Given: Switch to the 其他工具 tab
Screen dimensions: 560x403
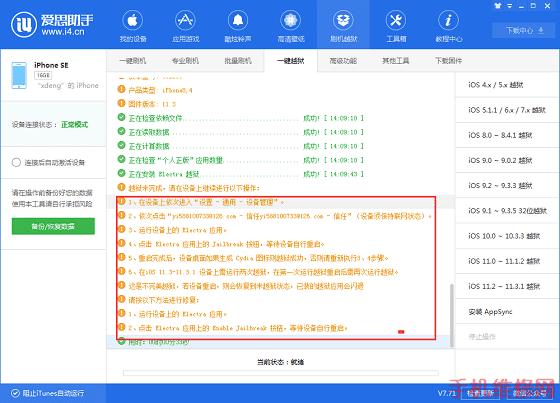Looking at the screenshot, I should 396,61.
